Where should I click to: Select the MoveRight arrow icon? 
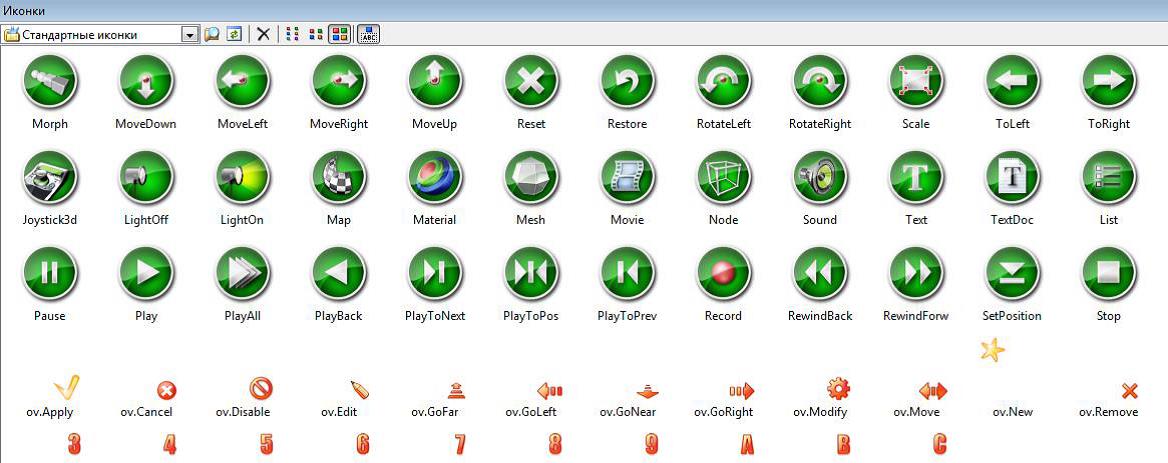pos(339,82)
